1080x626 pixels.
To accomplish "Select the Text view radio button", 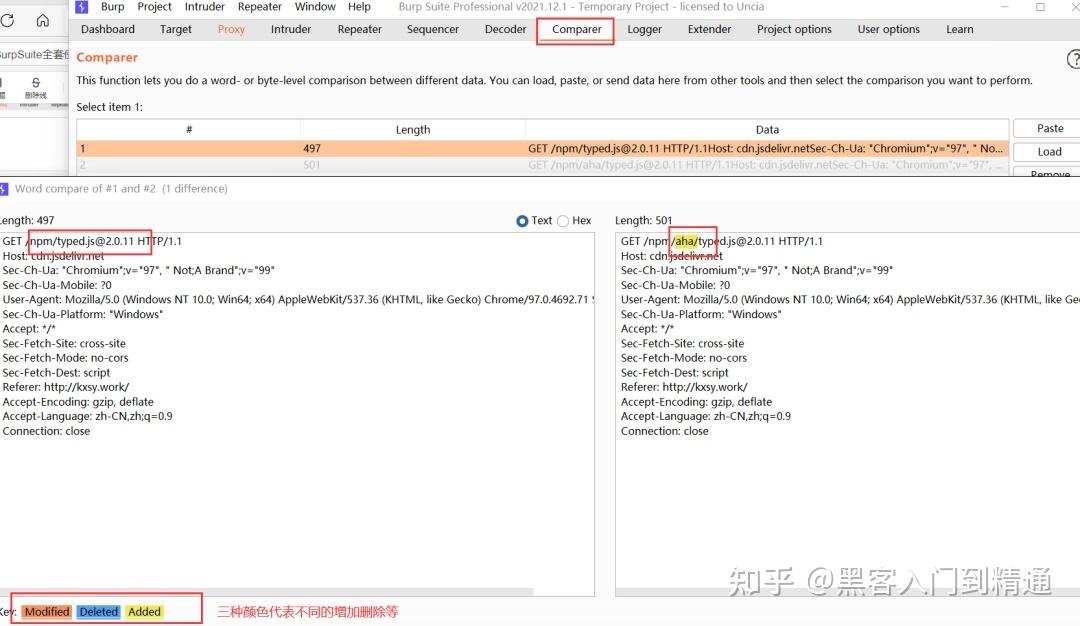I will coord(521,222).
